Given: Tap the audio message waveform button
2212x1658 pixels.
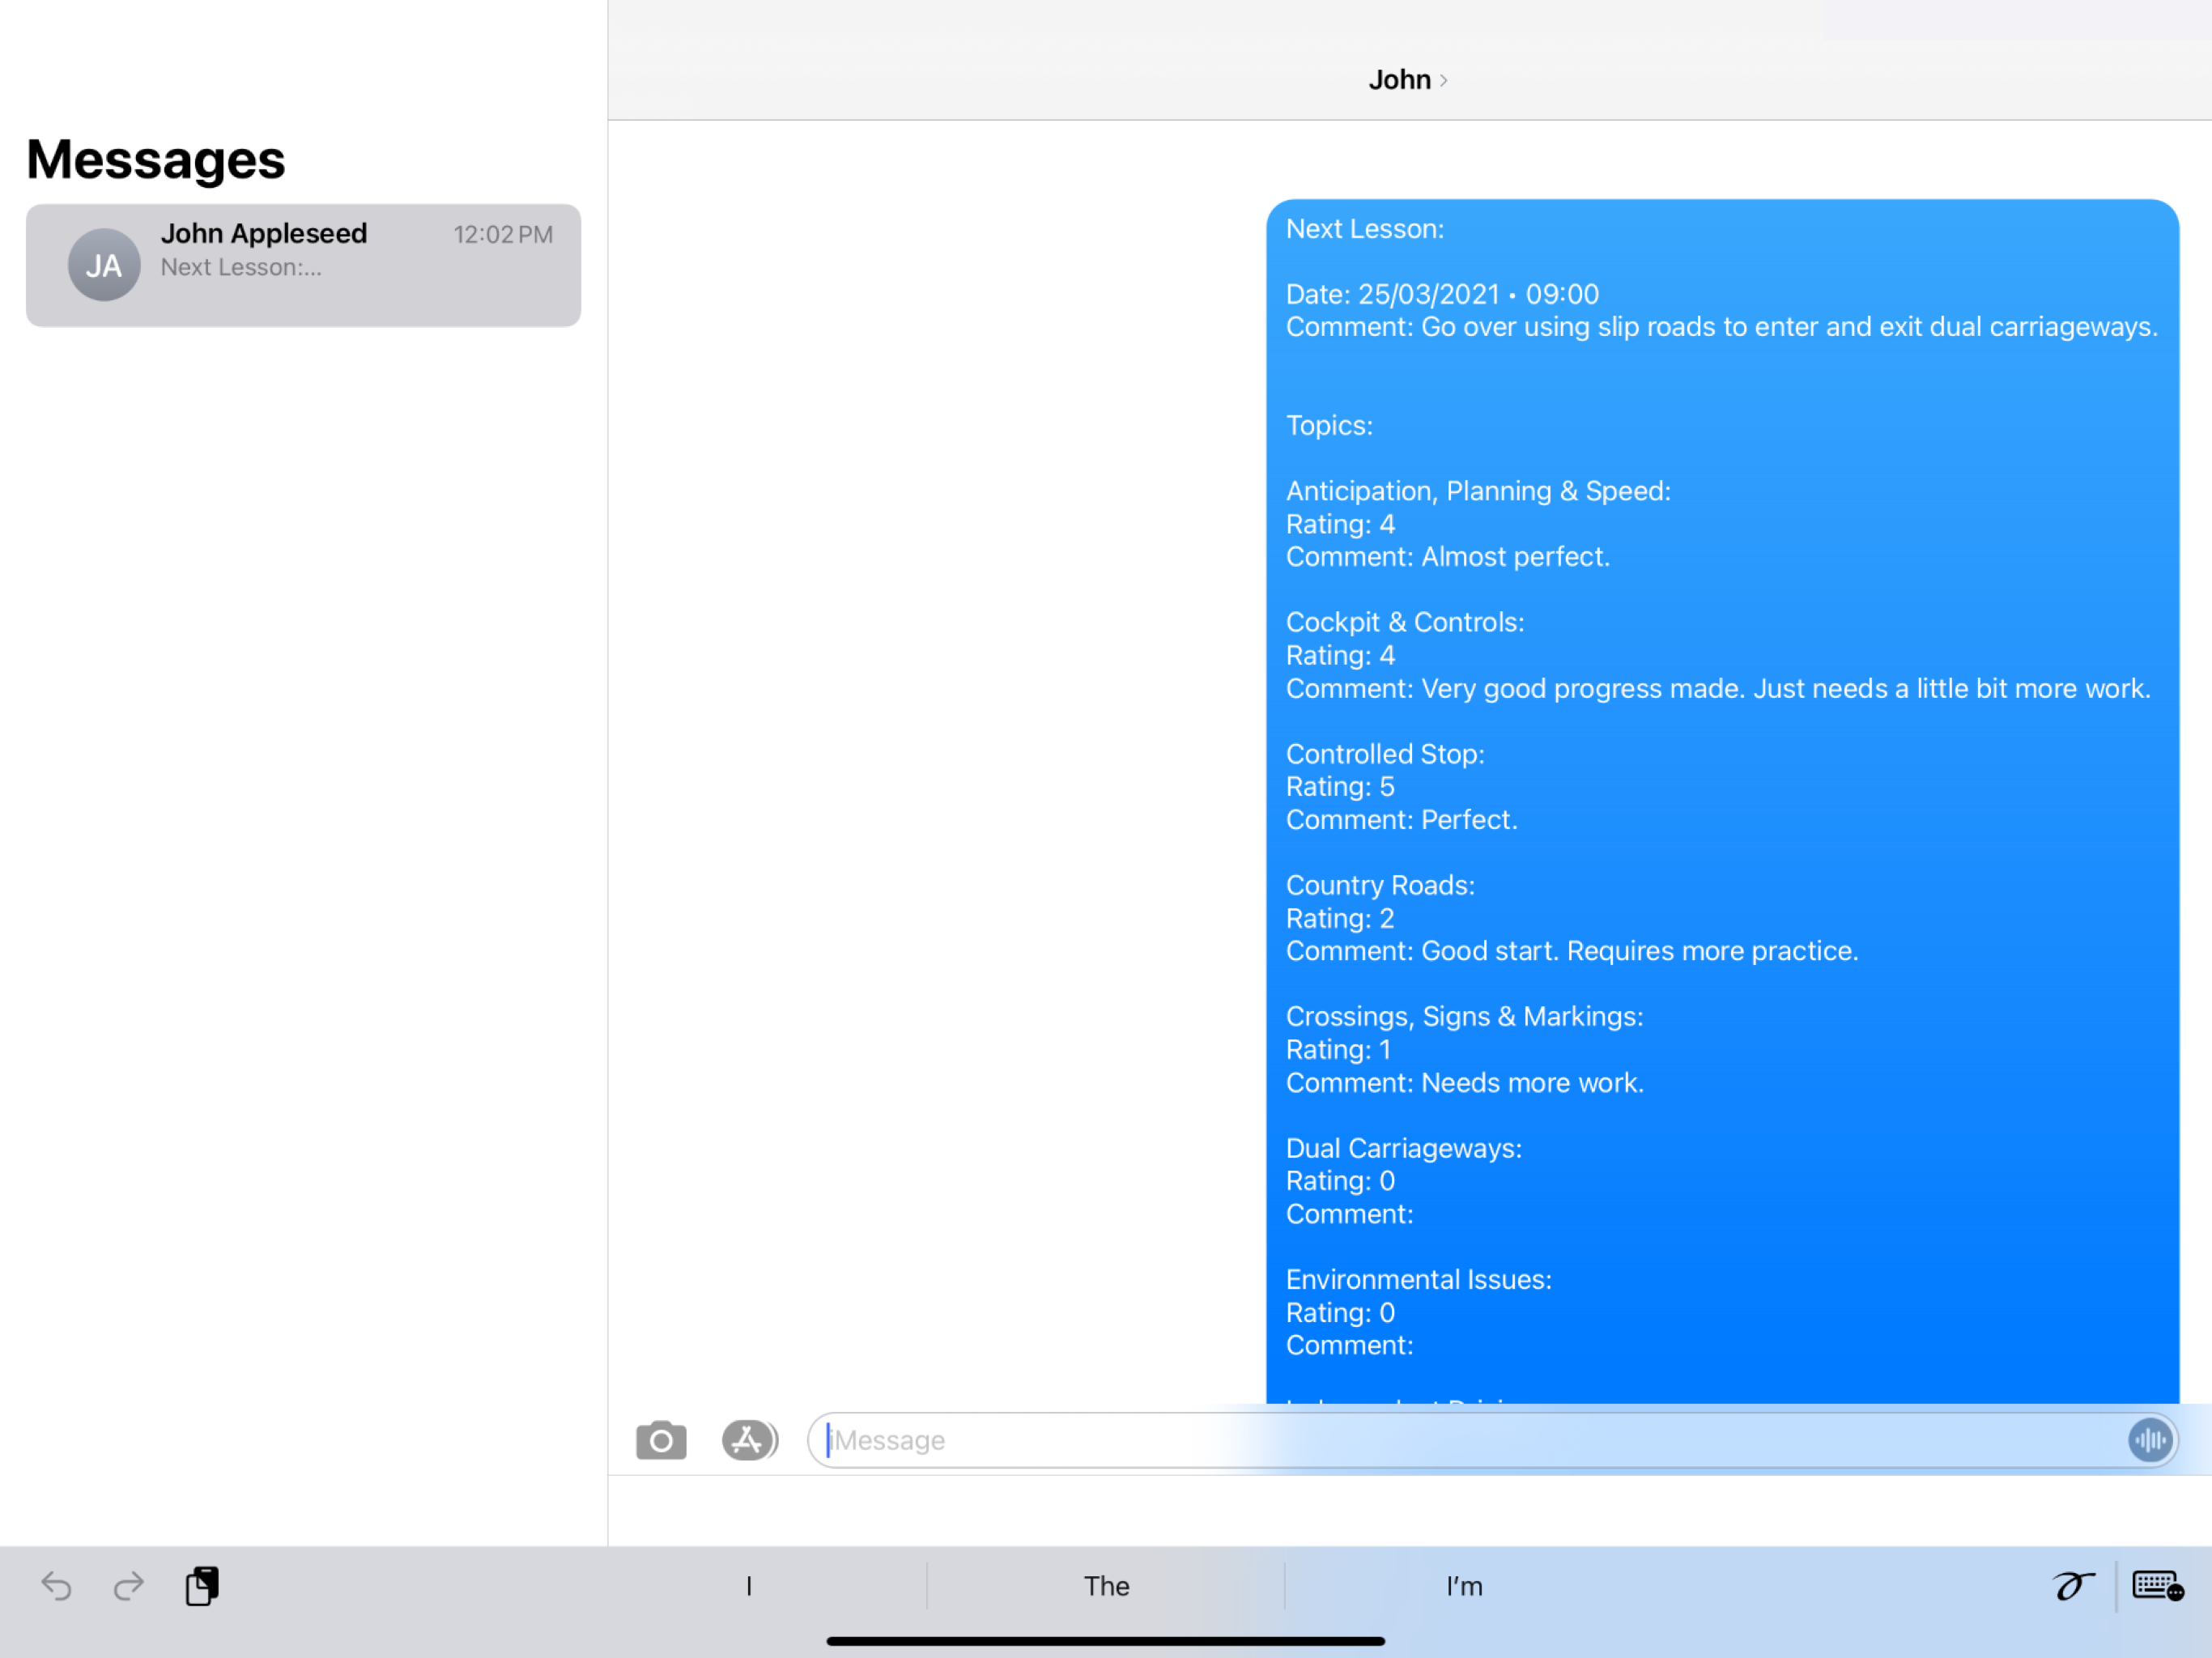Looking at the screenshot, I should click(2149, 1441).
